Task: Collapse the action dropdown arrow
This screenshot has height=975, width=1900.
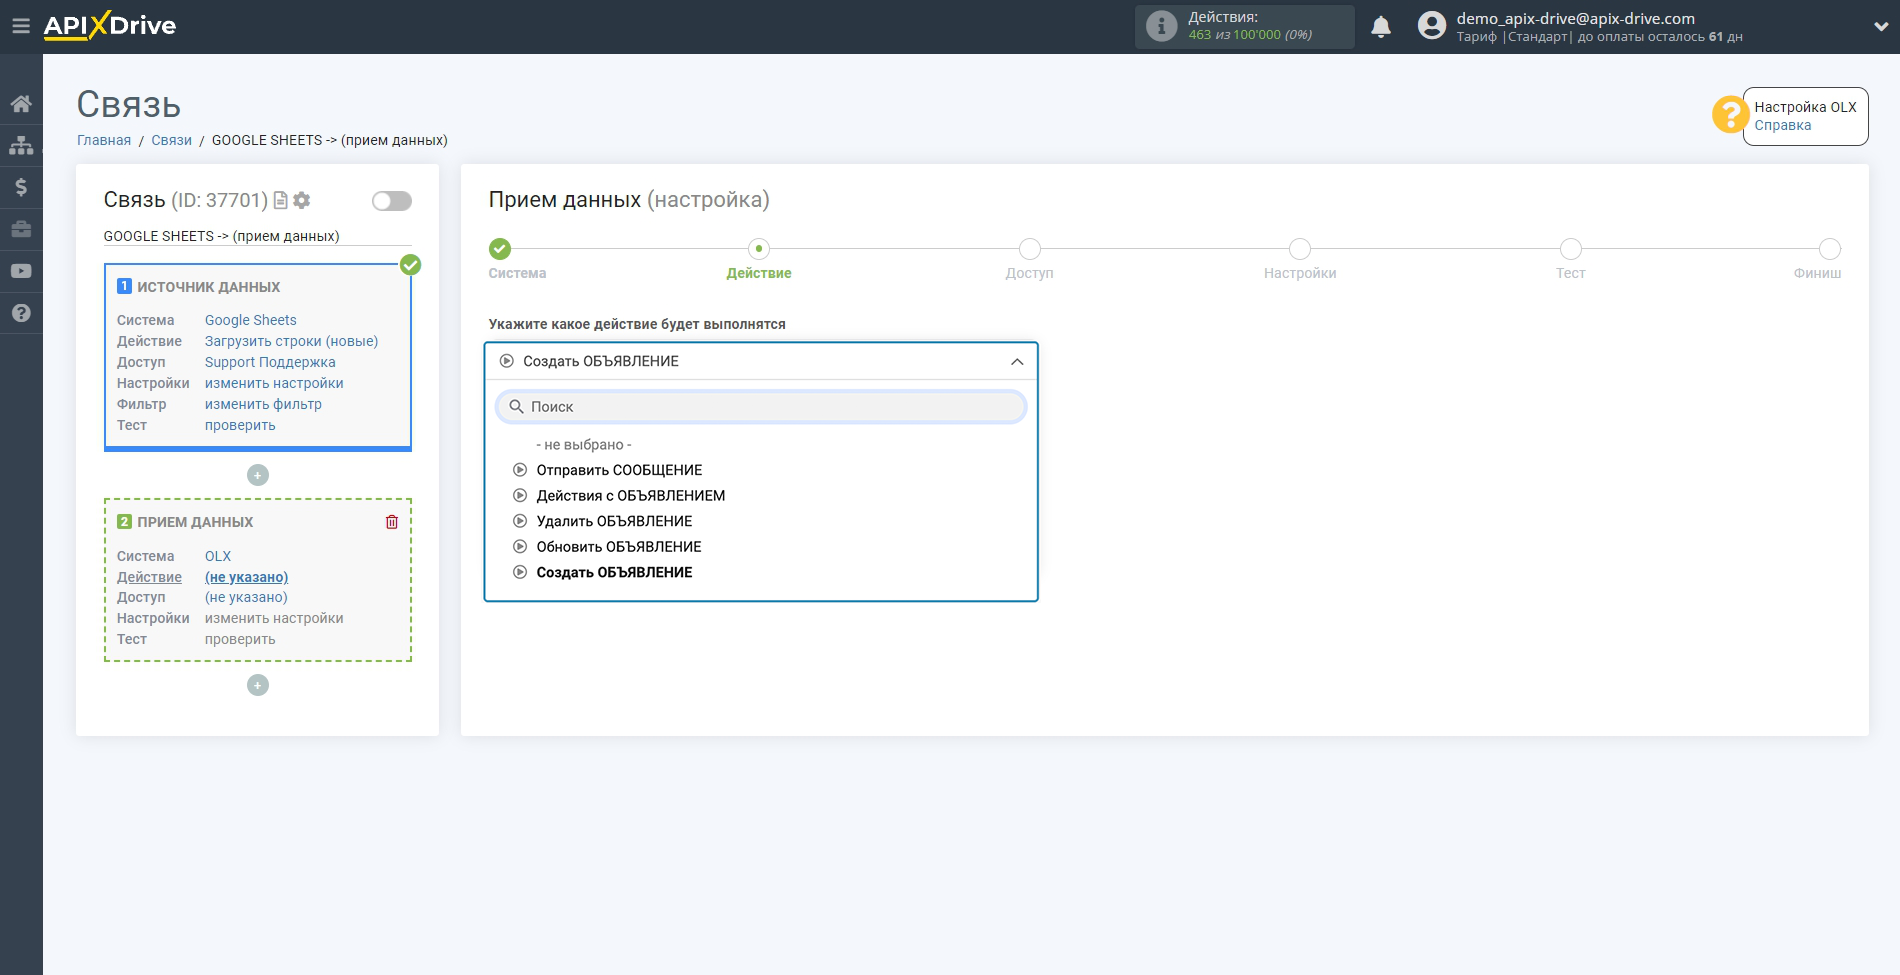Action: click(1017, 362)
